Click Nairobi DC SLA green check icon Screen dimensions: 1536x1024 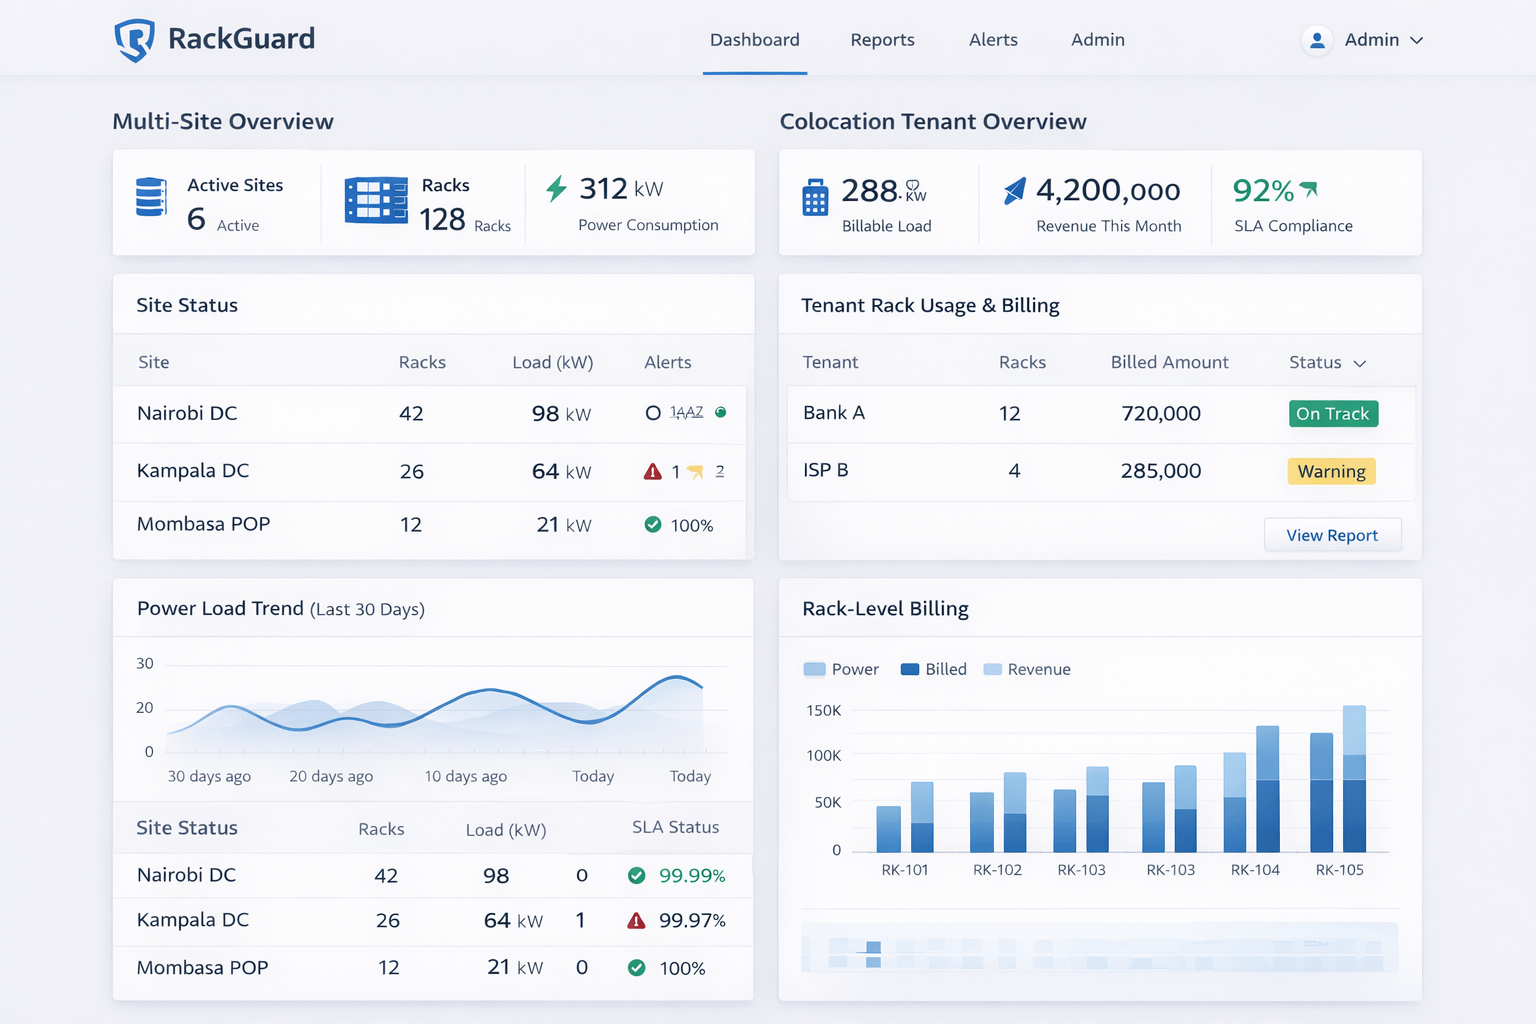click(636, 876)
